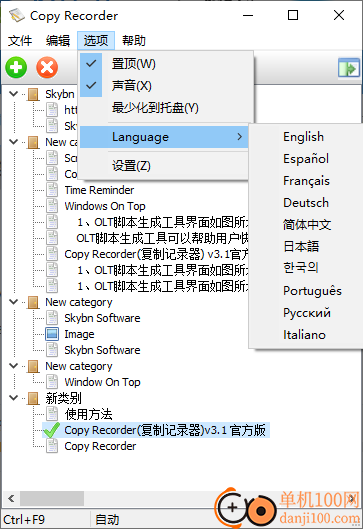
Task: Click the green add item button
Action: 16,67
